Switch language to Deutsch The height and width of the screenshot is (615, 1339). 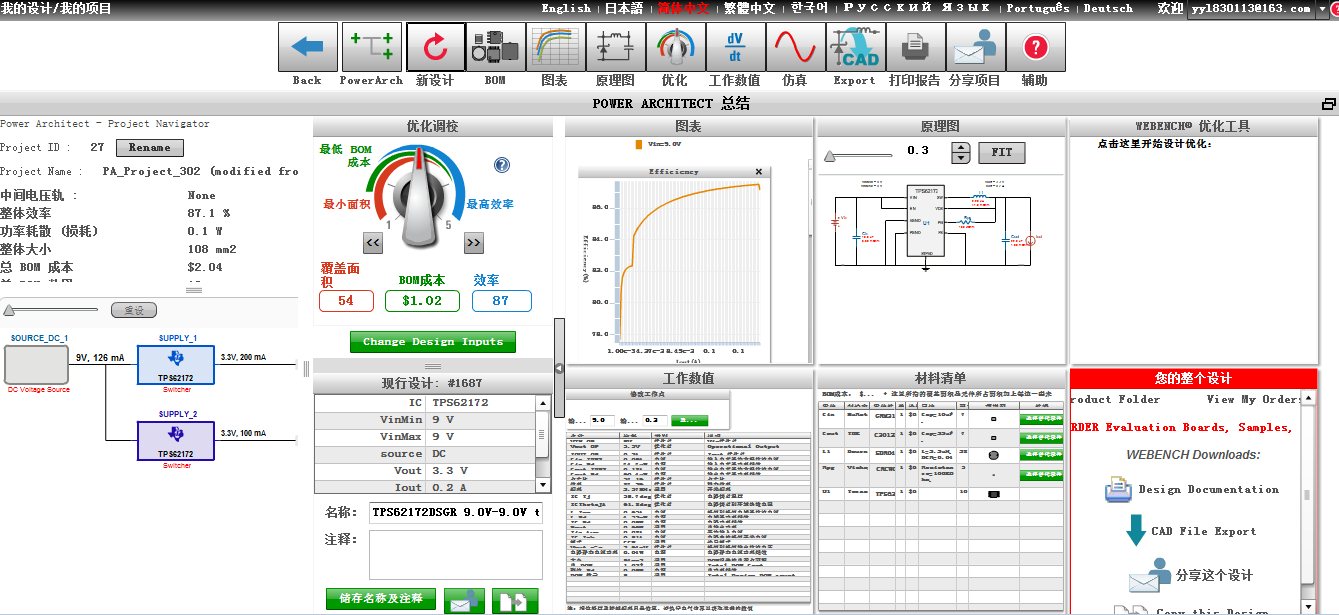coord(1108,8)
